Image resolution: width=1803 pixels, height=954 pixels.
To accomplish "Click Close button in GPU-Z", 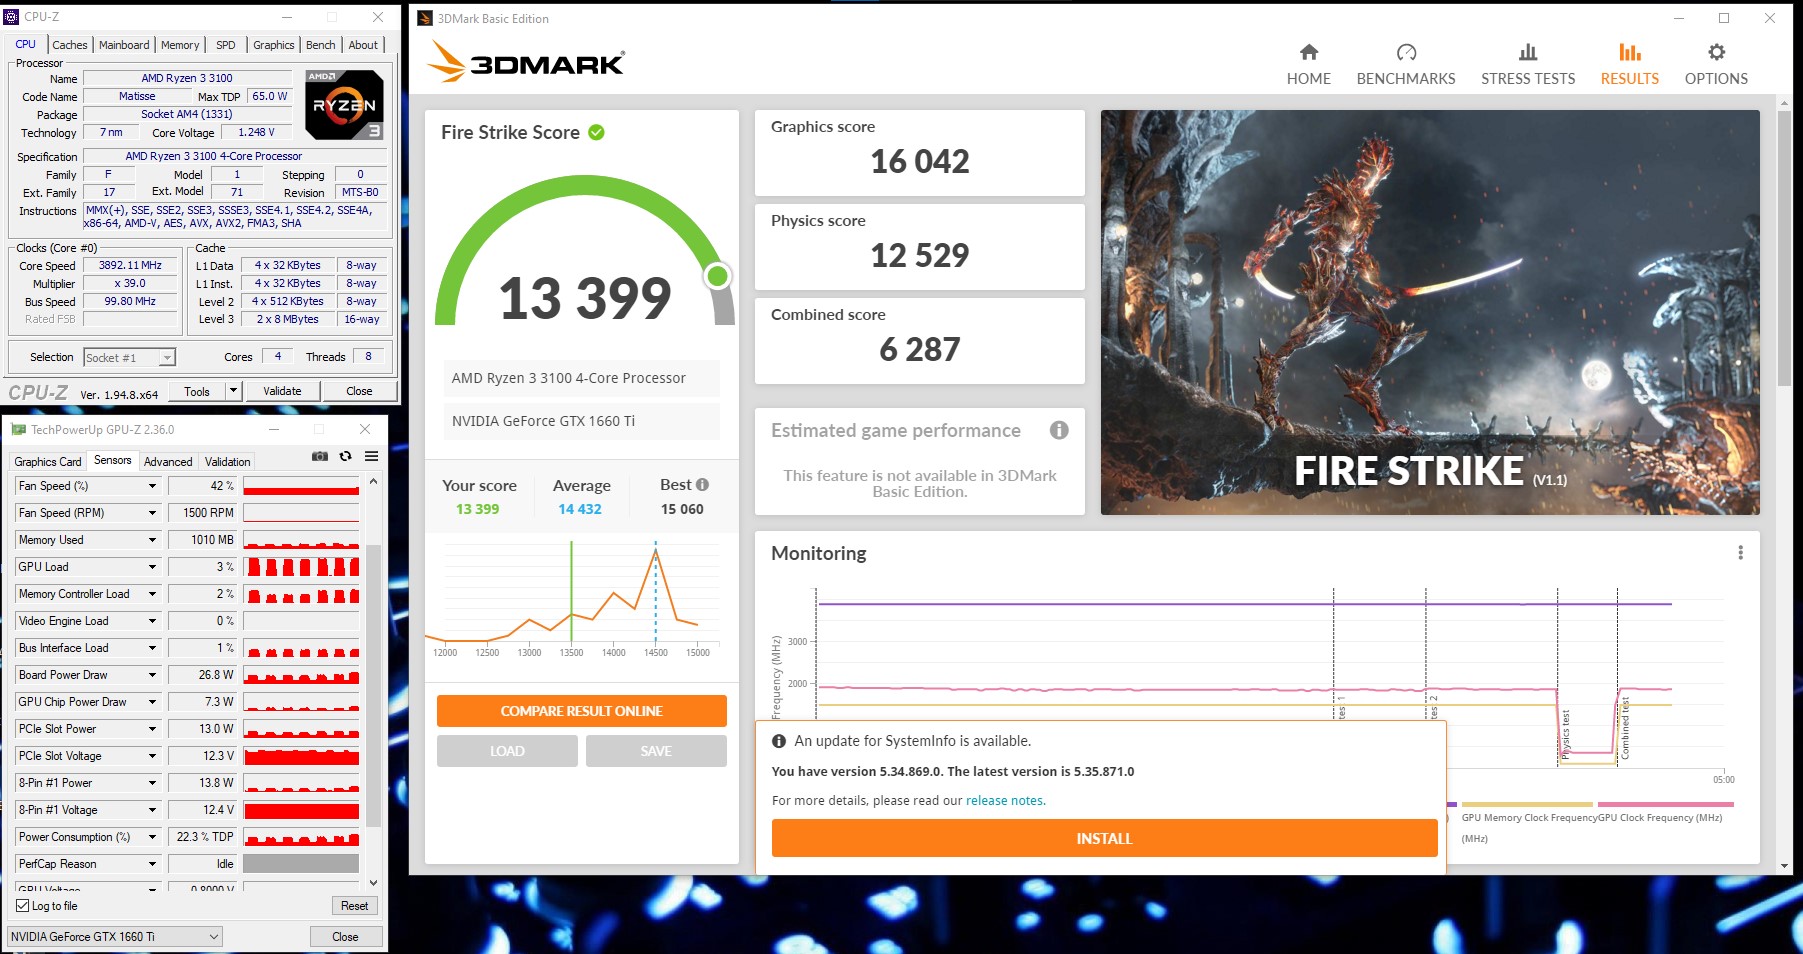I will pyautogui.click(x=345, y=937).
